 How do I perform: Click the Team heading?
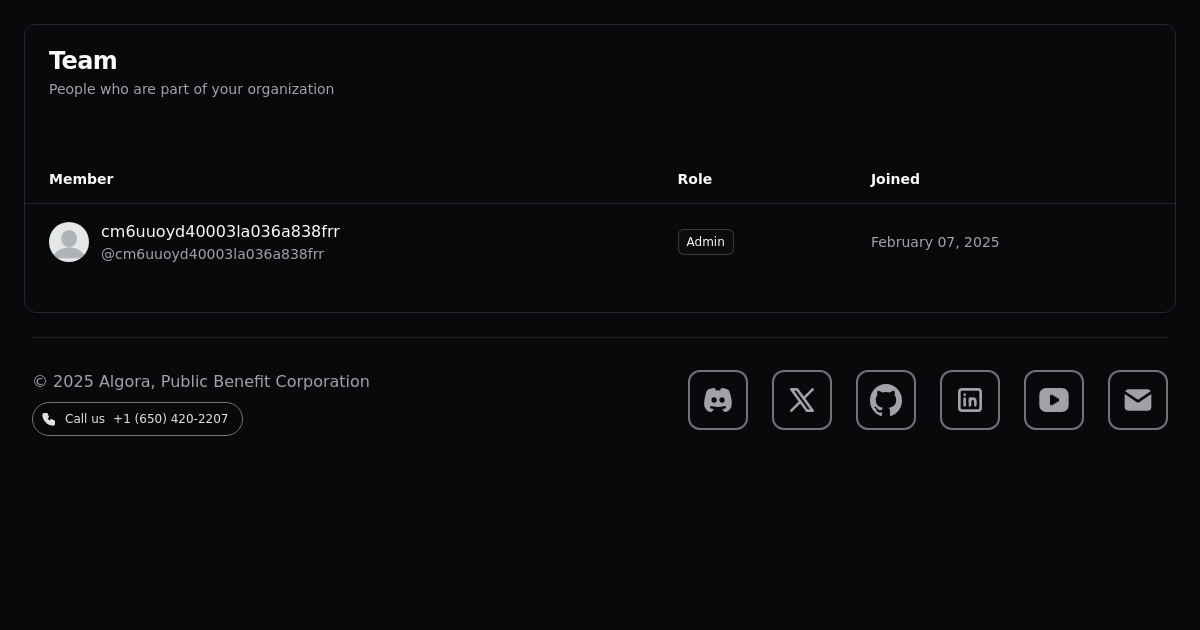(x=83, y=61)
